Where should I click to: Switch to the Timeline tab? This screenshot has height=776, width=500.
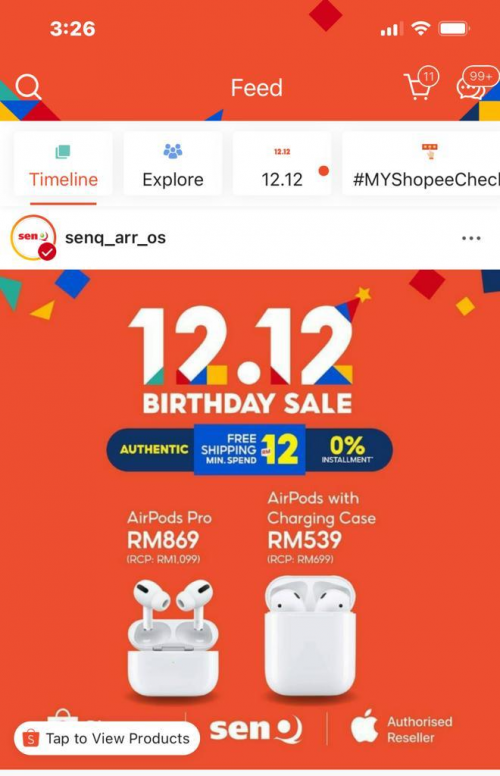pos(63,164)
